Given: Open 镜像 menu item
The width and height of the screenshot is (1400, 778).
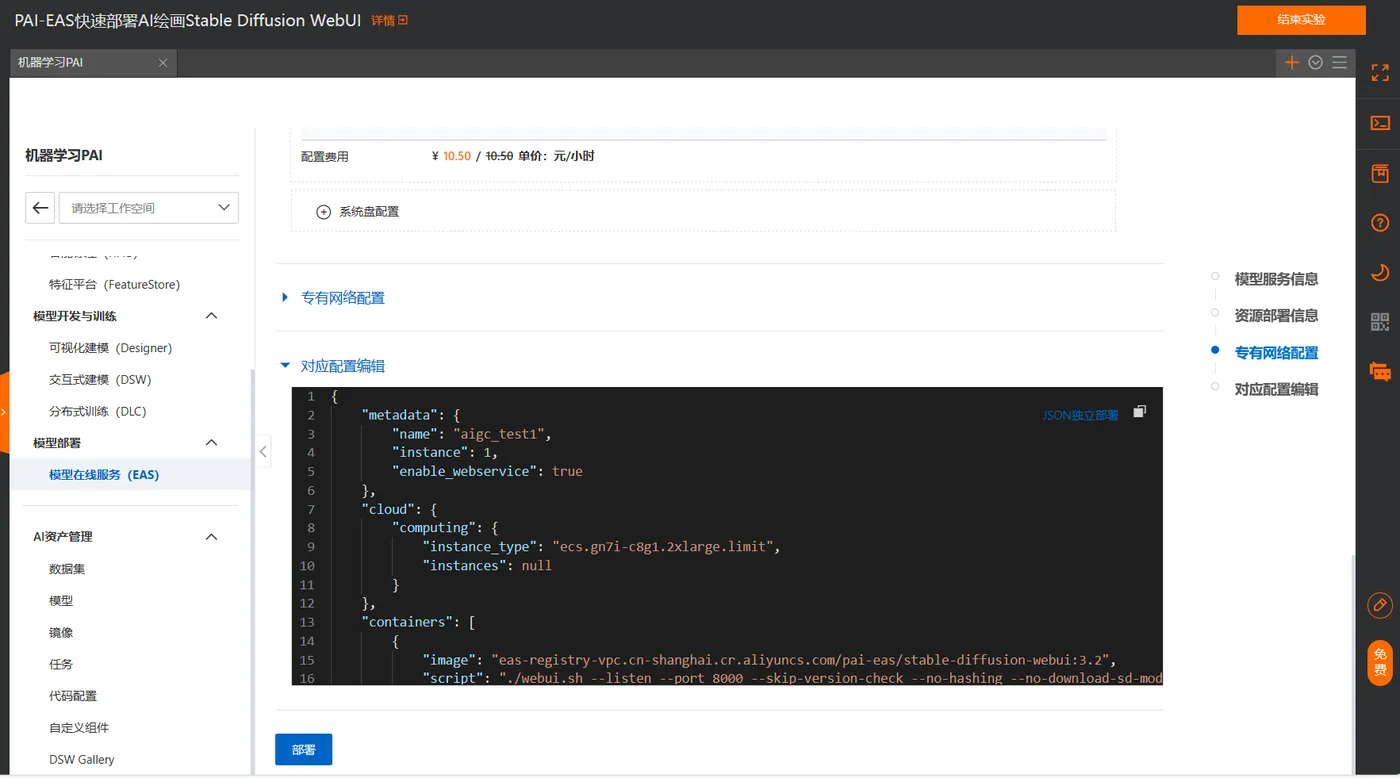Looking at the screenshot, I should pyautogui.click(x=61, y=633).
